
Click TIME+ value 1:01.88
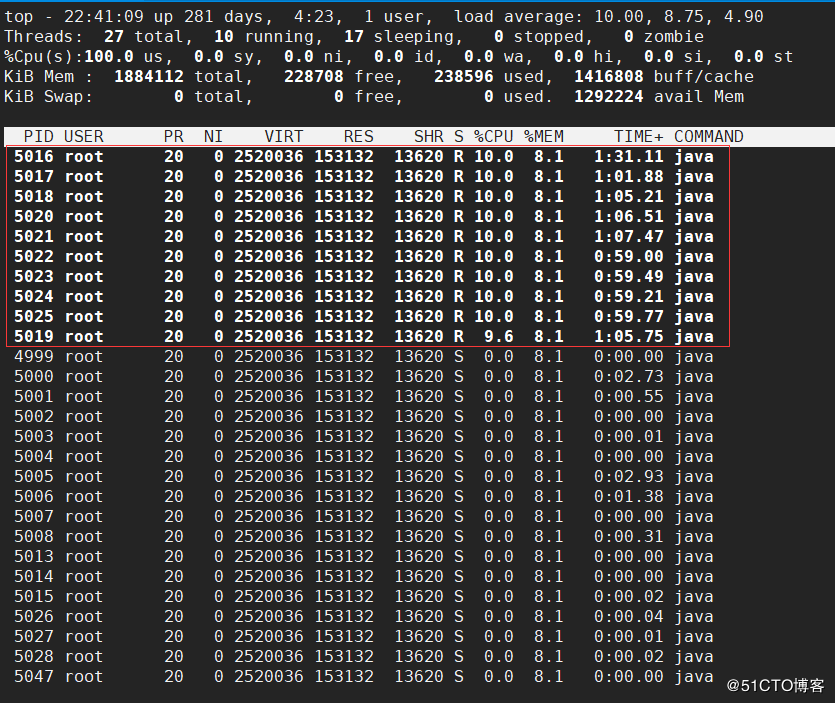pyautogui.click(x=629, y=176)
